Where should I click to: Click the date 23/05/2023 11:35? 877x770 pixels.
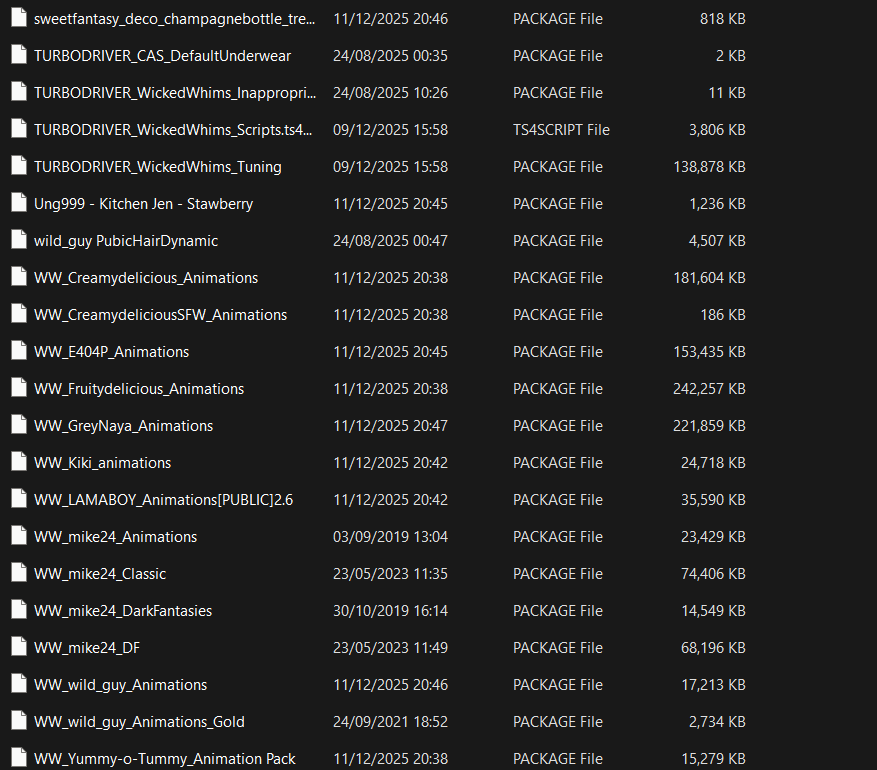390,574
